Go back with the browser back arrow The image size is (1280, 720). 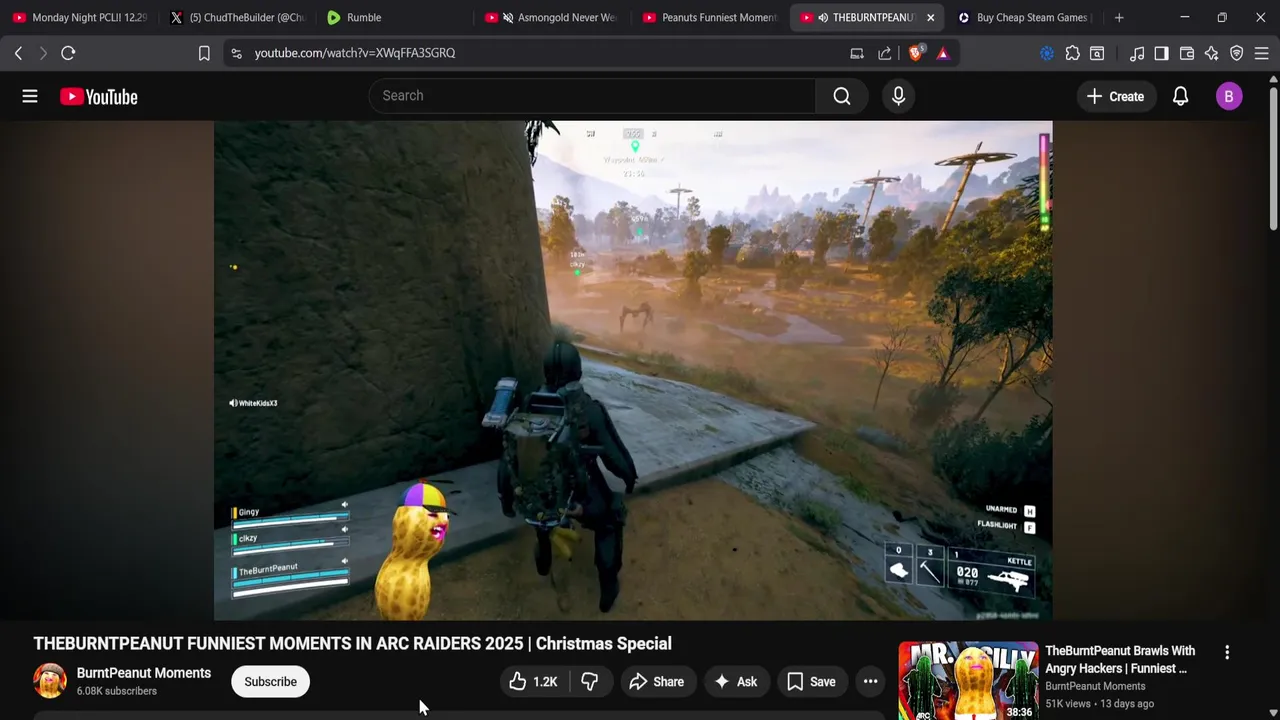click(x=18, y=53)
